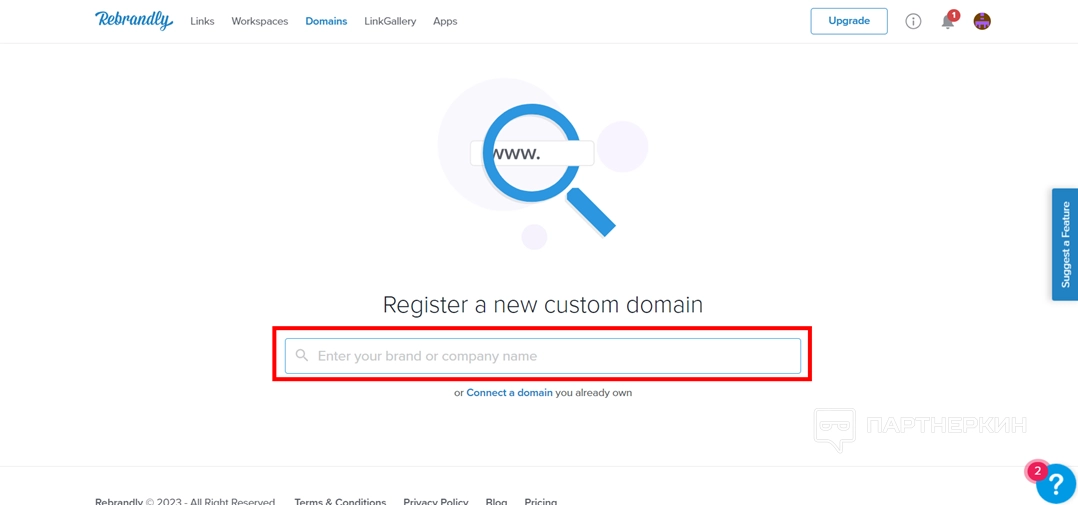Image resolution: width=1078 pixels, height=505 pixels.
Task: Click the Rebrandly logo
Action: click(x=133, y=21)
